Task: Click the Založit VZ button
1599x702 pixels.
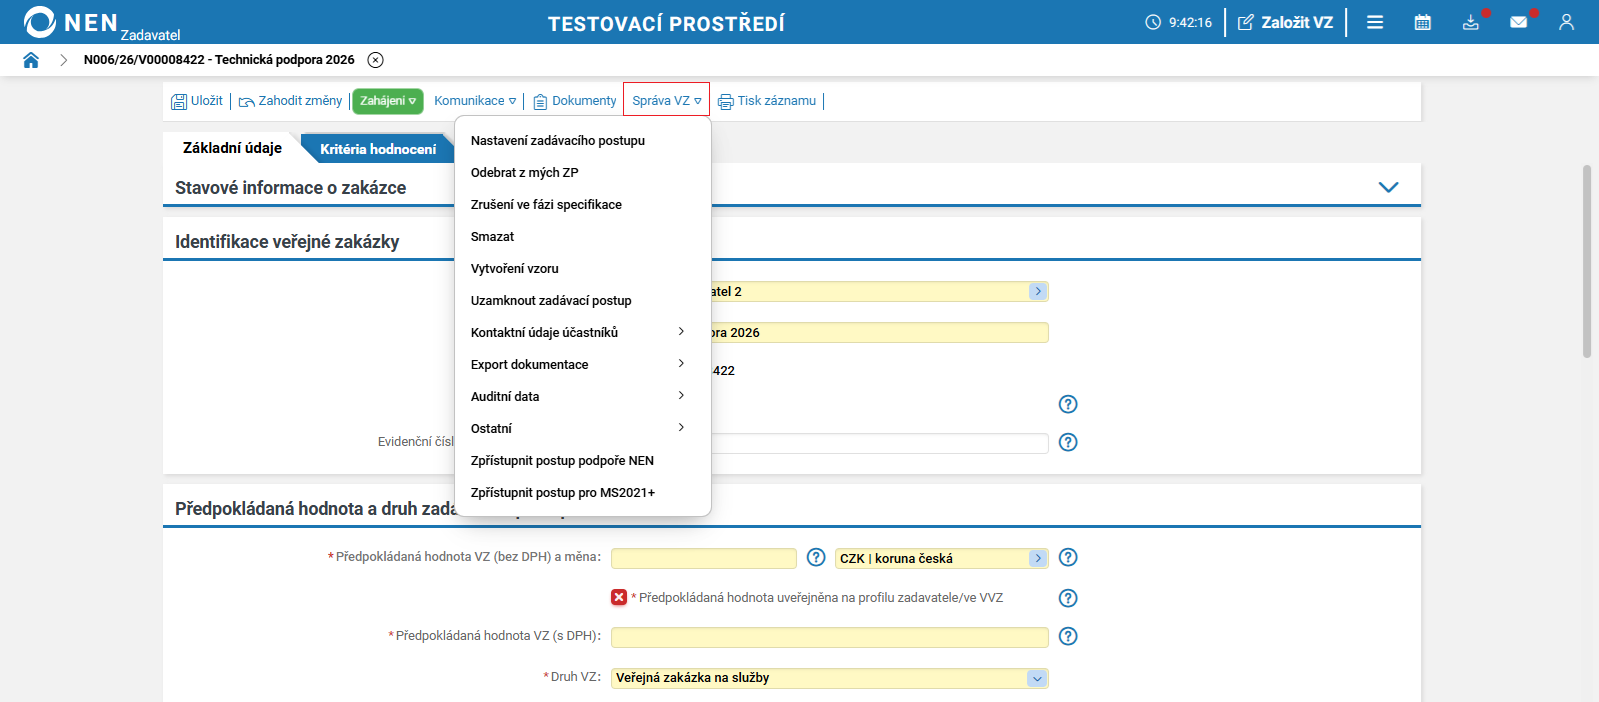Action: pyautogui.click(x=1286, y=22)
